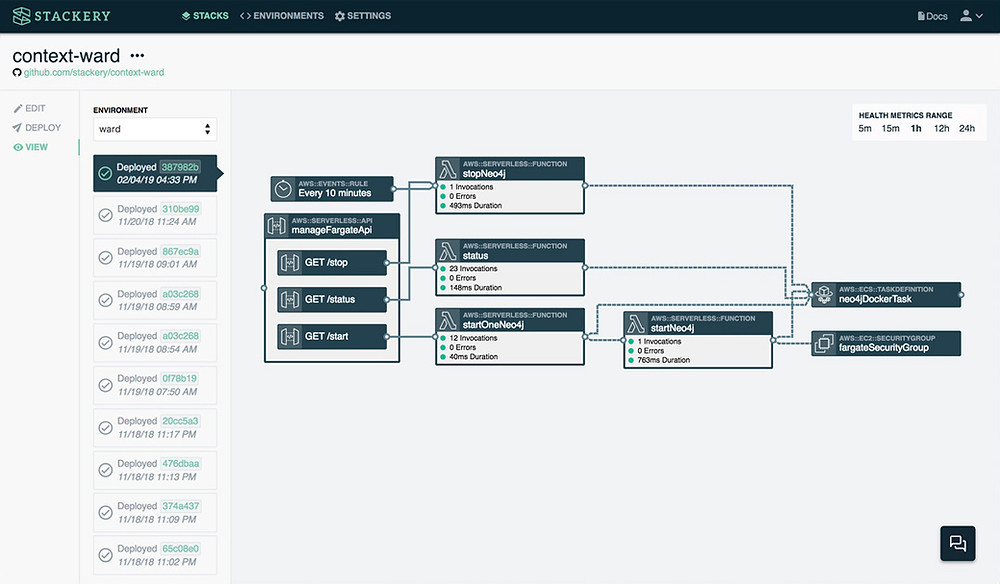Click the GET /status route icon

click(x=290, y=300)
